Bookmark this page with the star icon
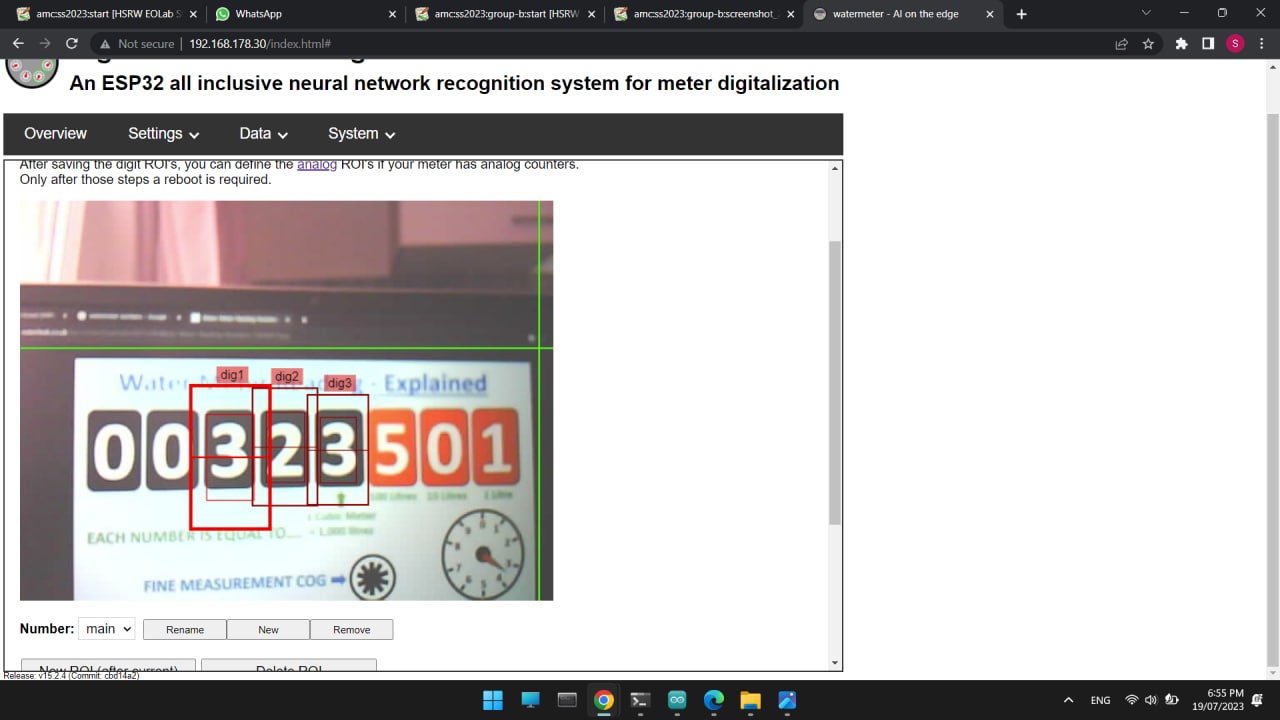The width and height of the screenshot is (1280, 720). 1148,44
